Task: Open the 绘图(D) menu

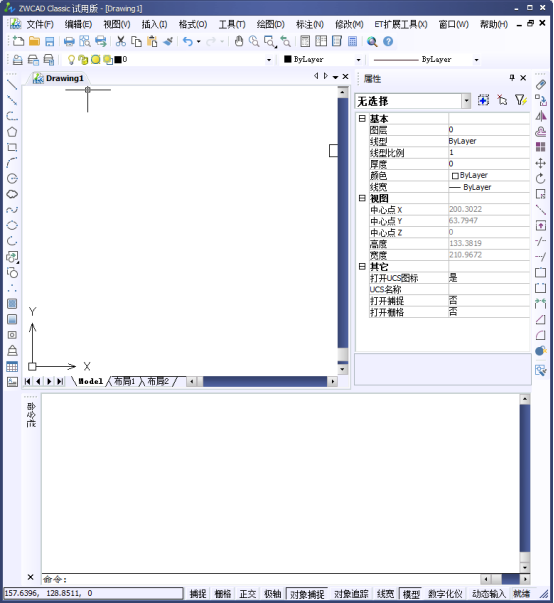Action: click(x=271, y=25)
